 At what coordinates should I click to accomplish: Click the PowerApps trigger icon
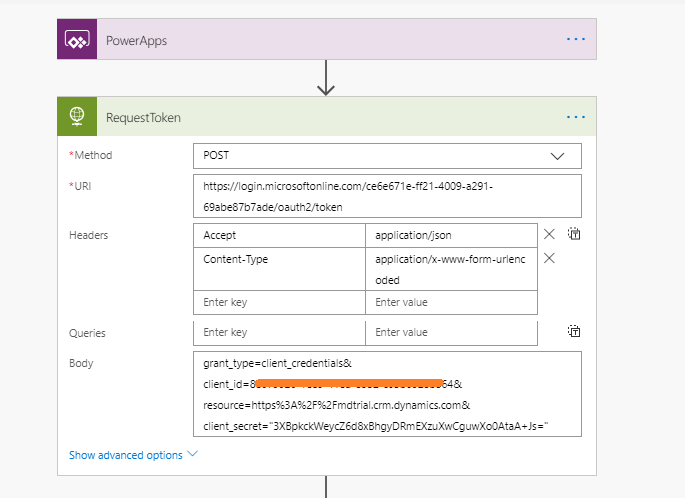click(77, 39)
